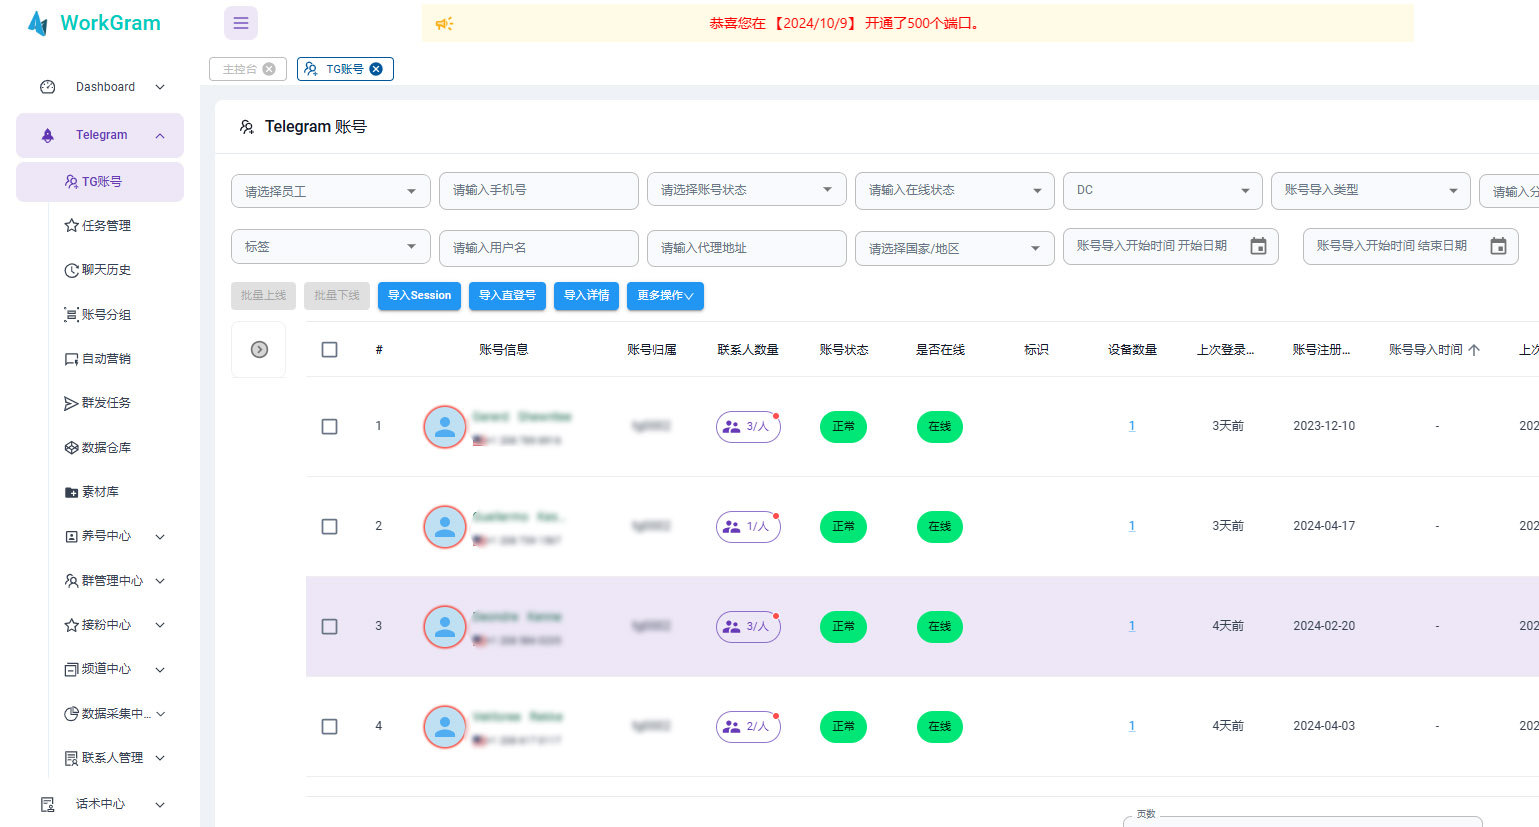Image resolution: width=1539 pixels, height=827 pixels.
Task: Expand the 频道中心 submenu
Action: 160,670
